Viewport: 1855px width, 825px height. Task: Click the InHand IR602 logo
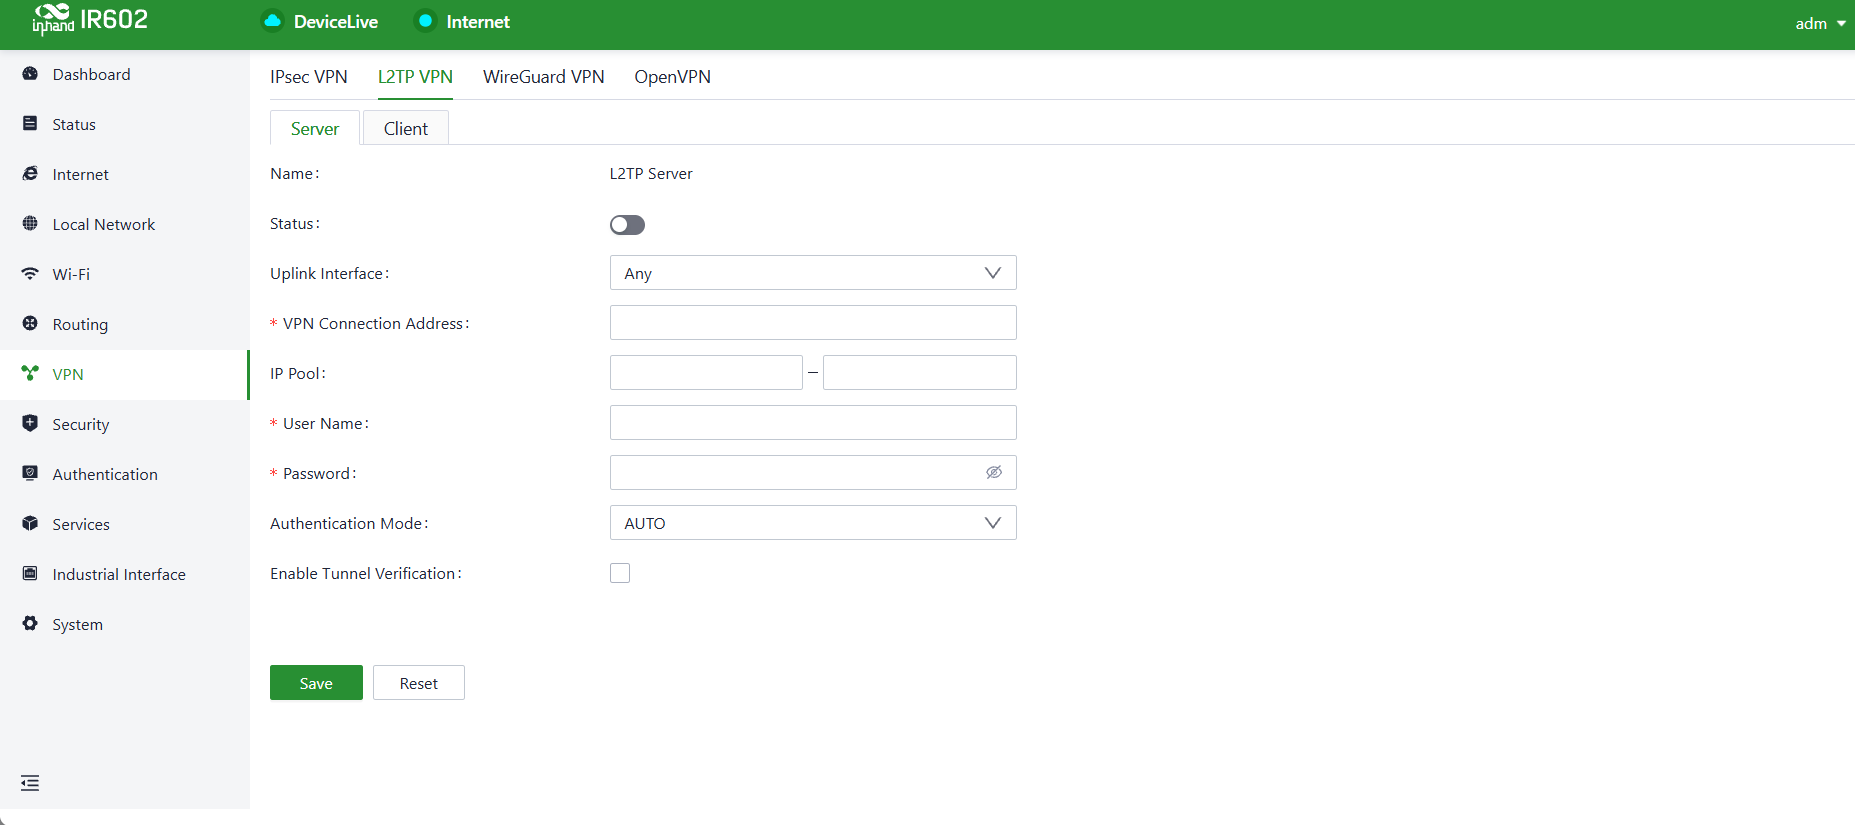pyautogui.click(x=90, y=19)
